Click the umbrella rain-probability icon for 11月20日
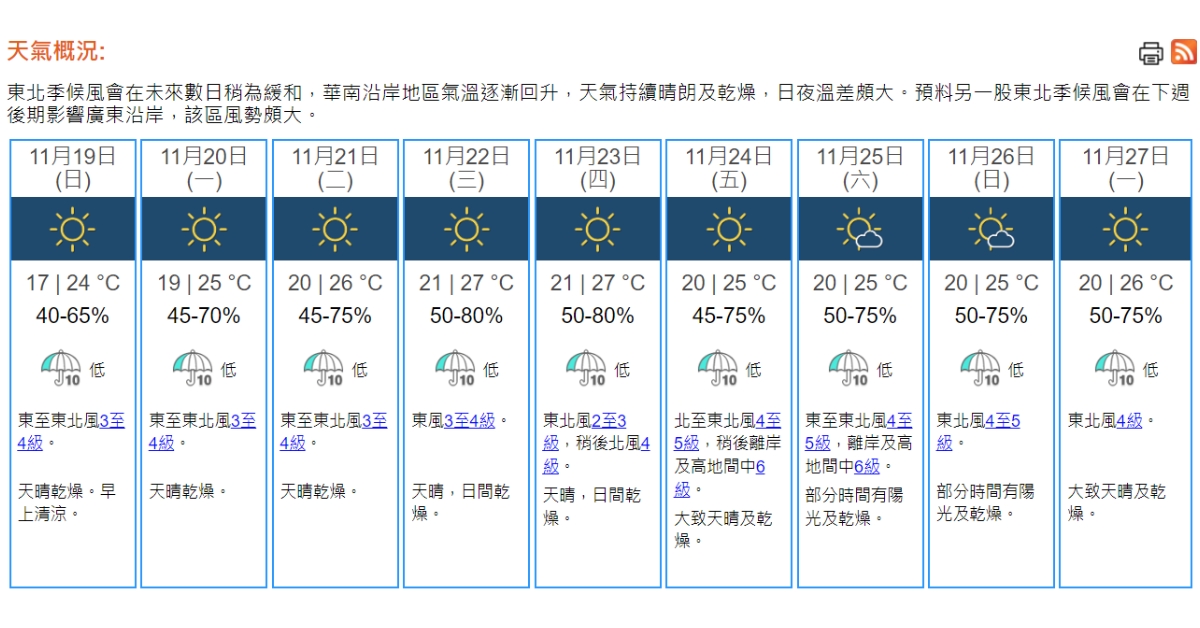The width and height of the screenshot is (1200, 628). coord(192,367)
